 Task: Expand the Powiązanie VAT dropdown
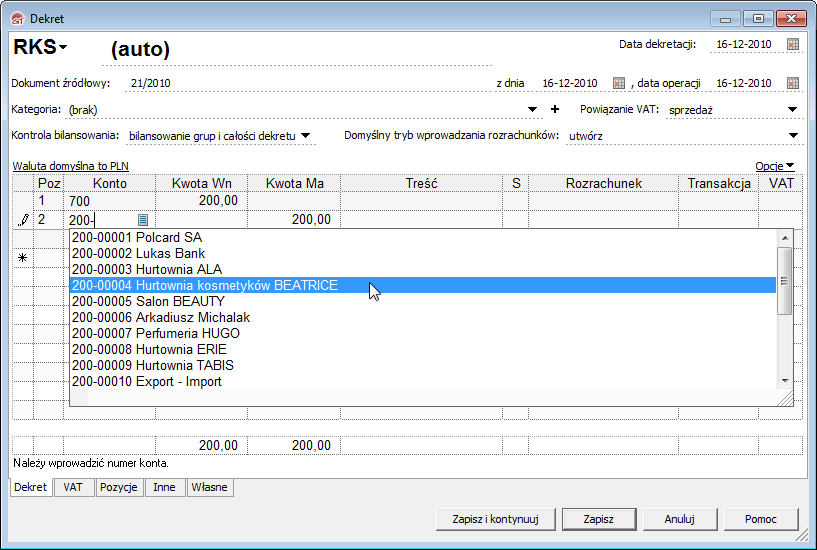click(x=792, y=109)
